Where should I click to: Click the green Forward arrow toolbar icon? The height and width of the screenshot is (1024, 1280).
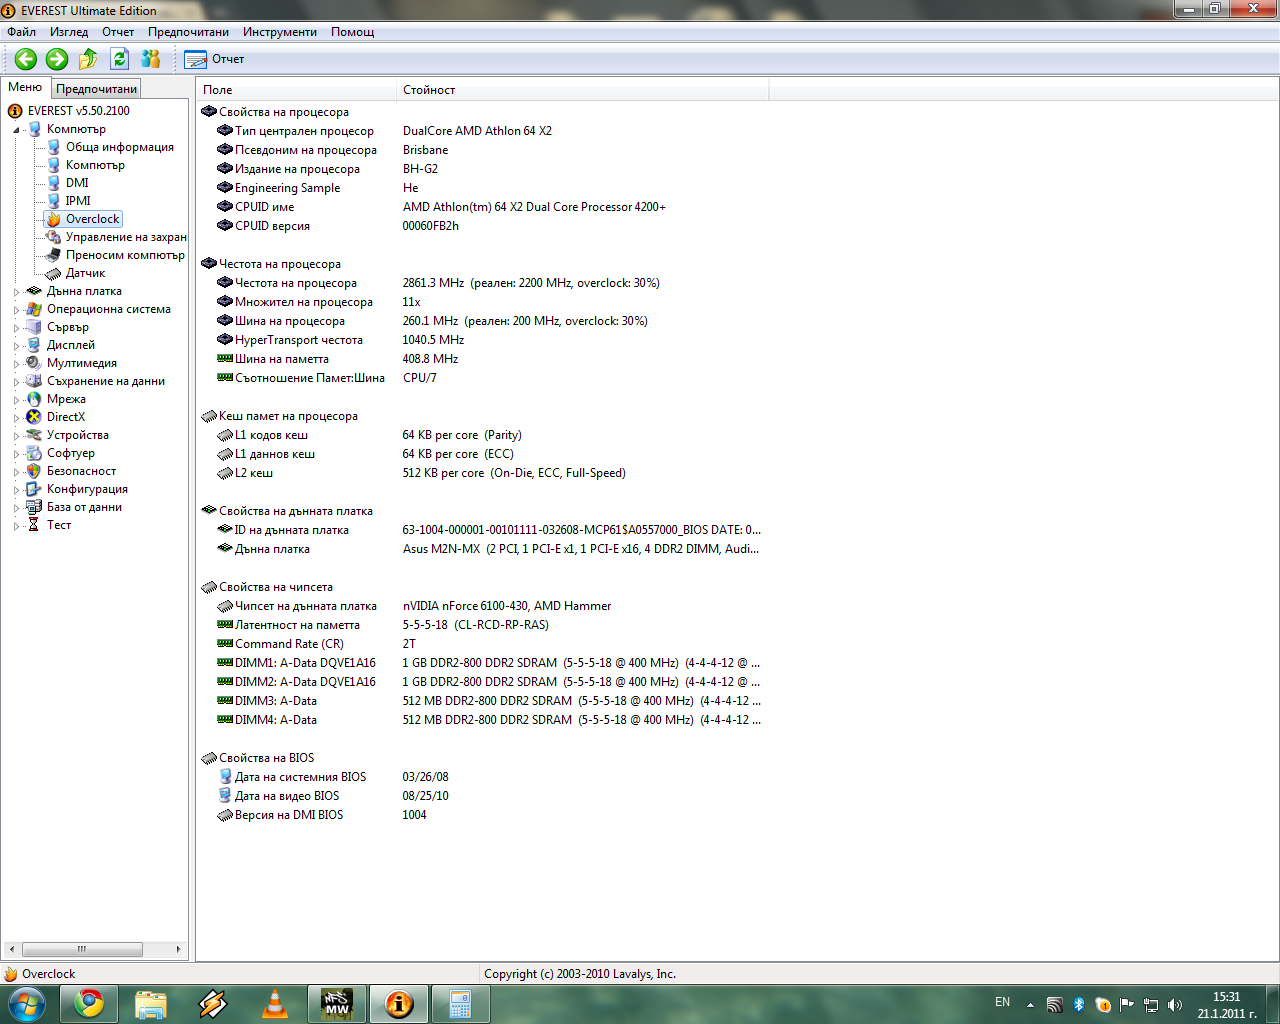57,59
